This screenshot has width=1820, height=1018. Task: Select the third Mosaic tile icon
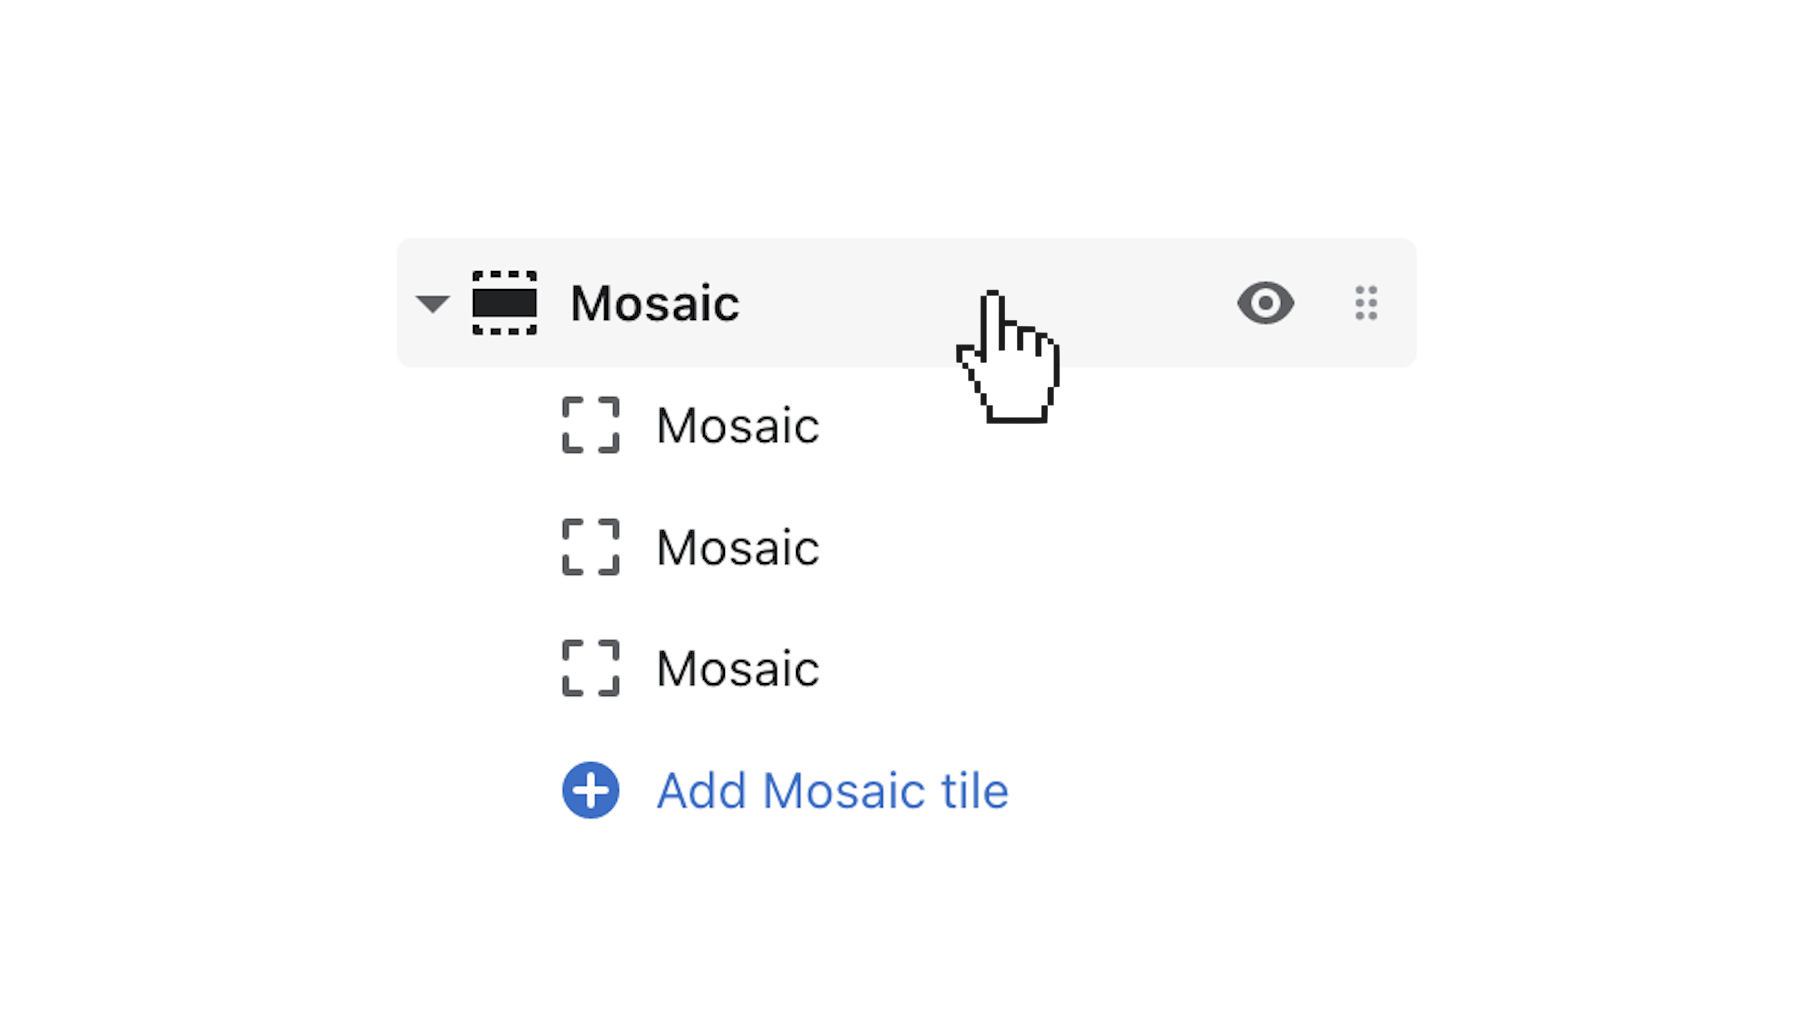[590, 669]
